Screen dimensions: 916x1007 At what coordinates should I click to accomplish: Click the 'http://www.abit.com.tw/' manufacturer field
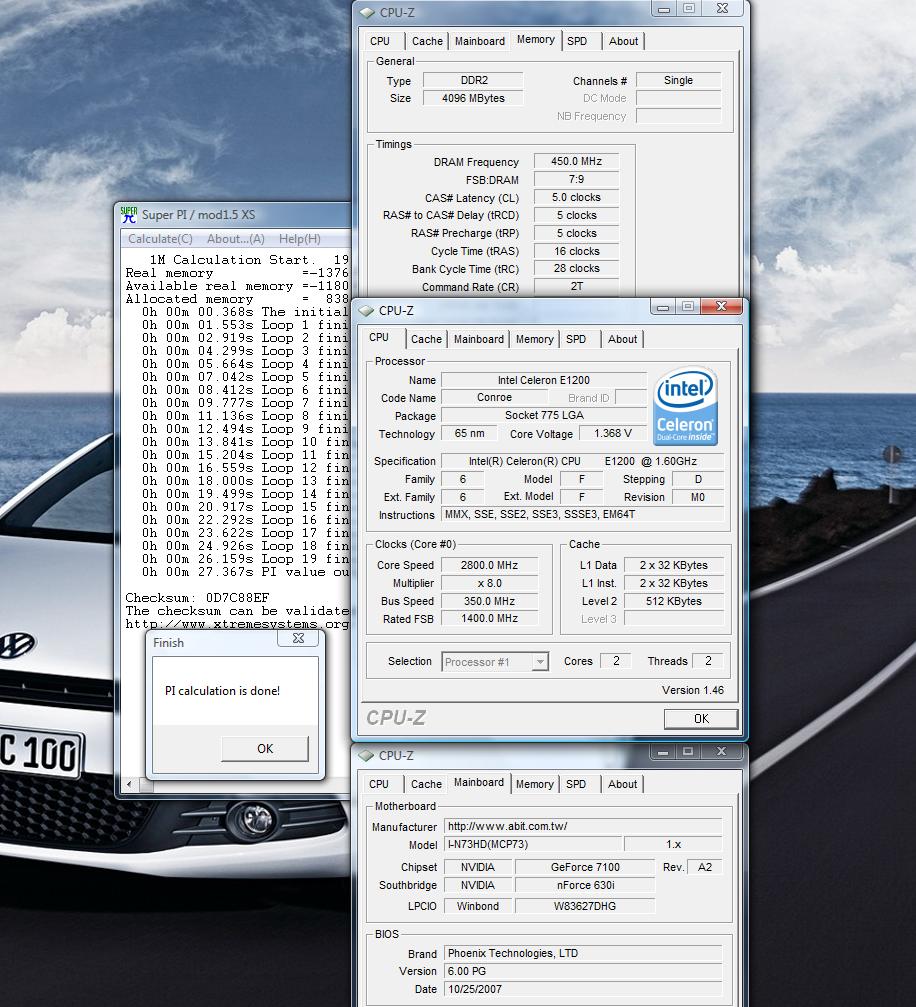coord(583,827)
